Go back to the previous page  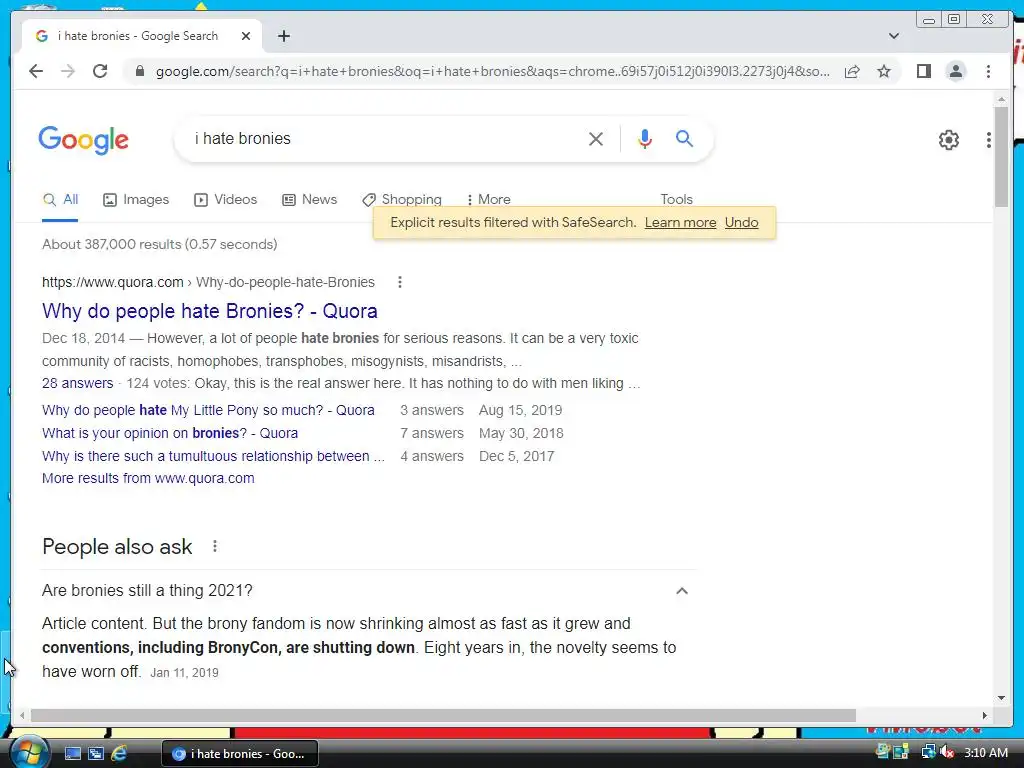point(36,71)
